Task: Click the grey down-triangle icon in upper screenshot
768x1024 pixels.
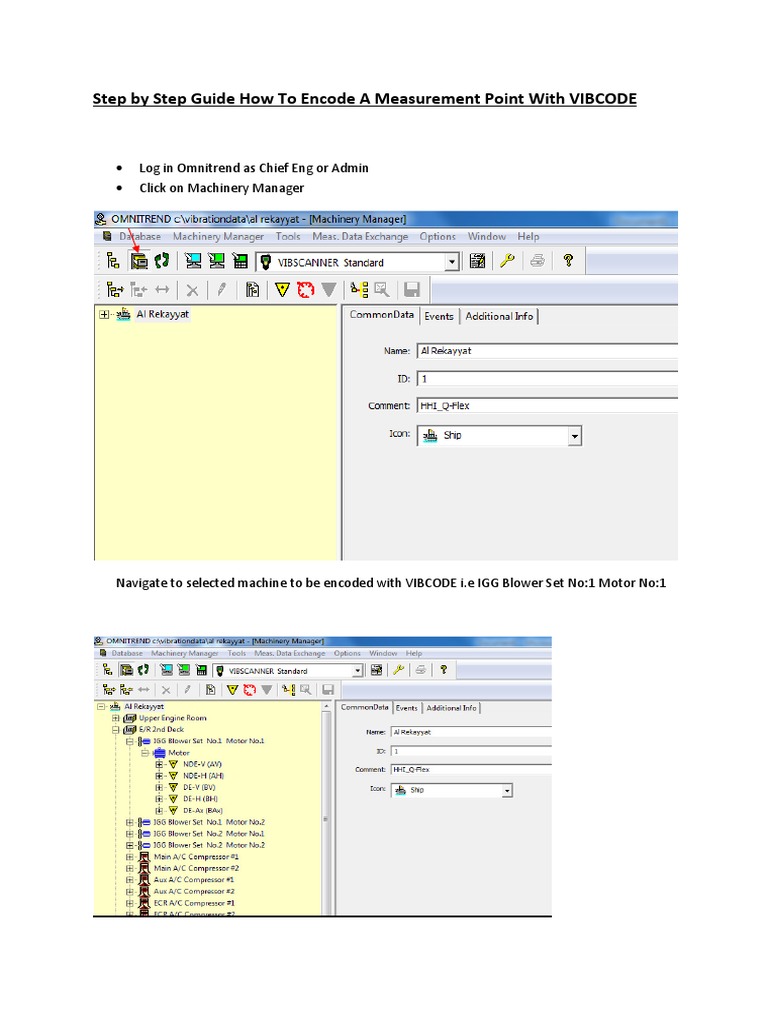Action: click(x=328, y=289)
